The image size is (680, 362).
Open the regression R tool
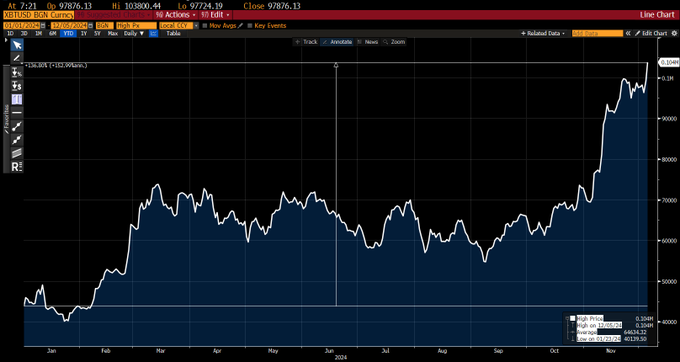click(17, 166)
